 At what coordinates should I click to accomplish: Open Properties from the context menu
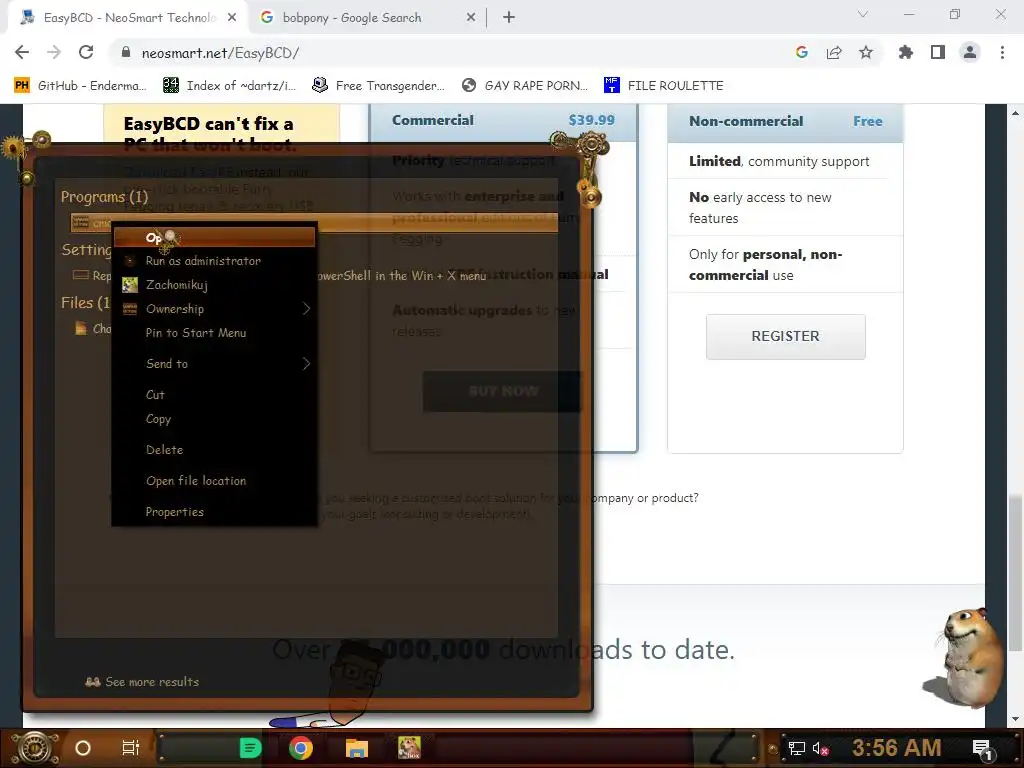pos(214,512)
